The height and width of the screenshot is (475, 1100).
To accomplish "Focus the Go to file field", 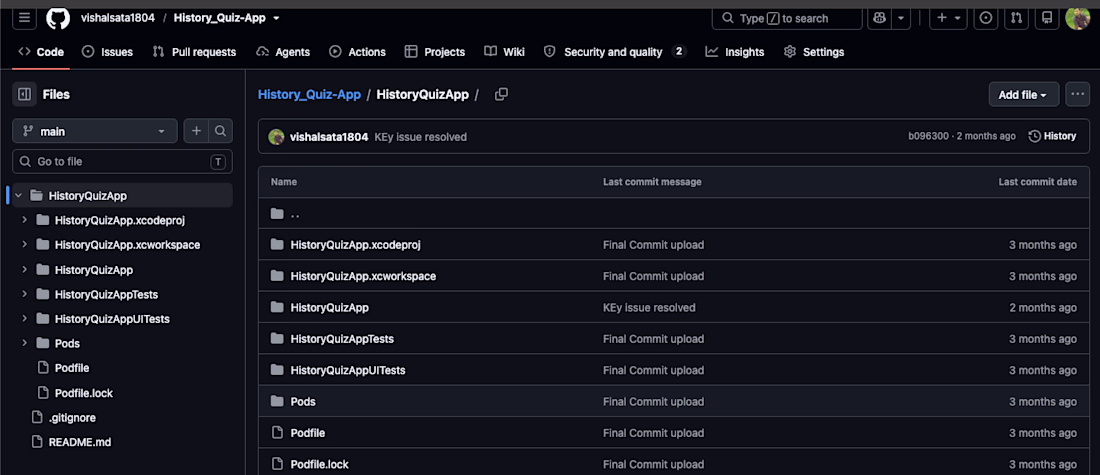I will (x=123, y=161).
